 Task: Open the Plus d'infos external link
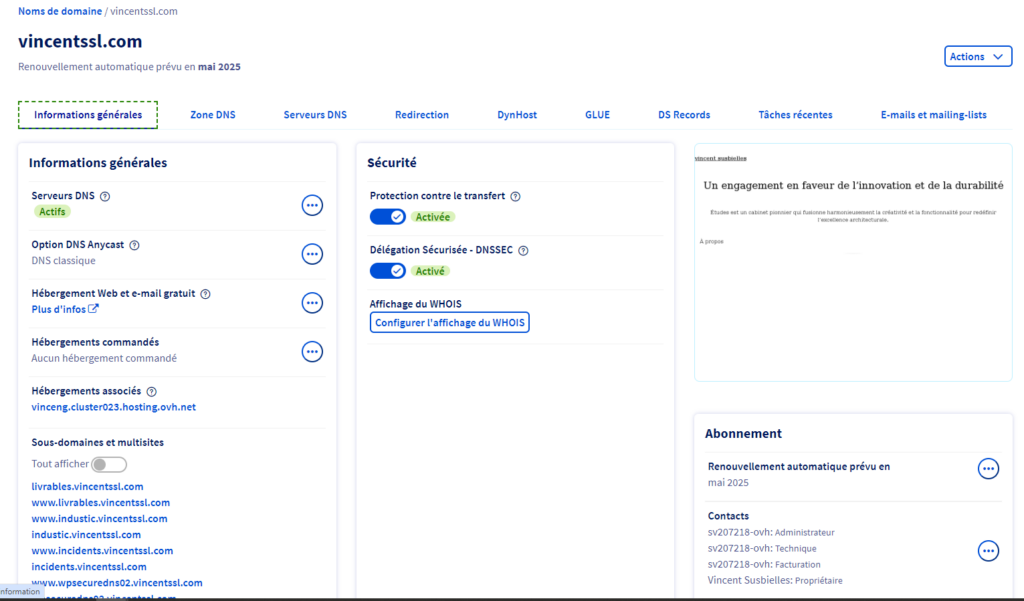[x=65, y=309]
